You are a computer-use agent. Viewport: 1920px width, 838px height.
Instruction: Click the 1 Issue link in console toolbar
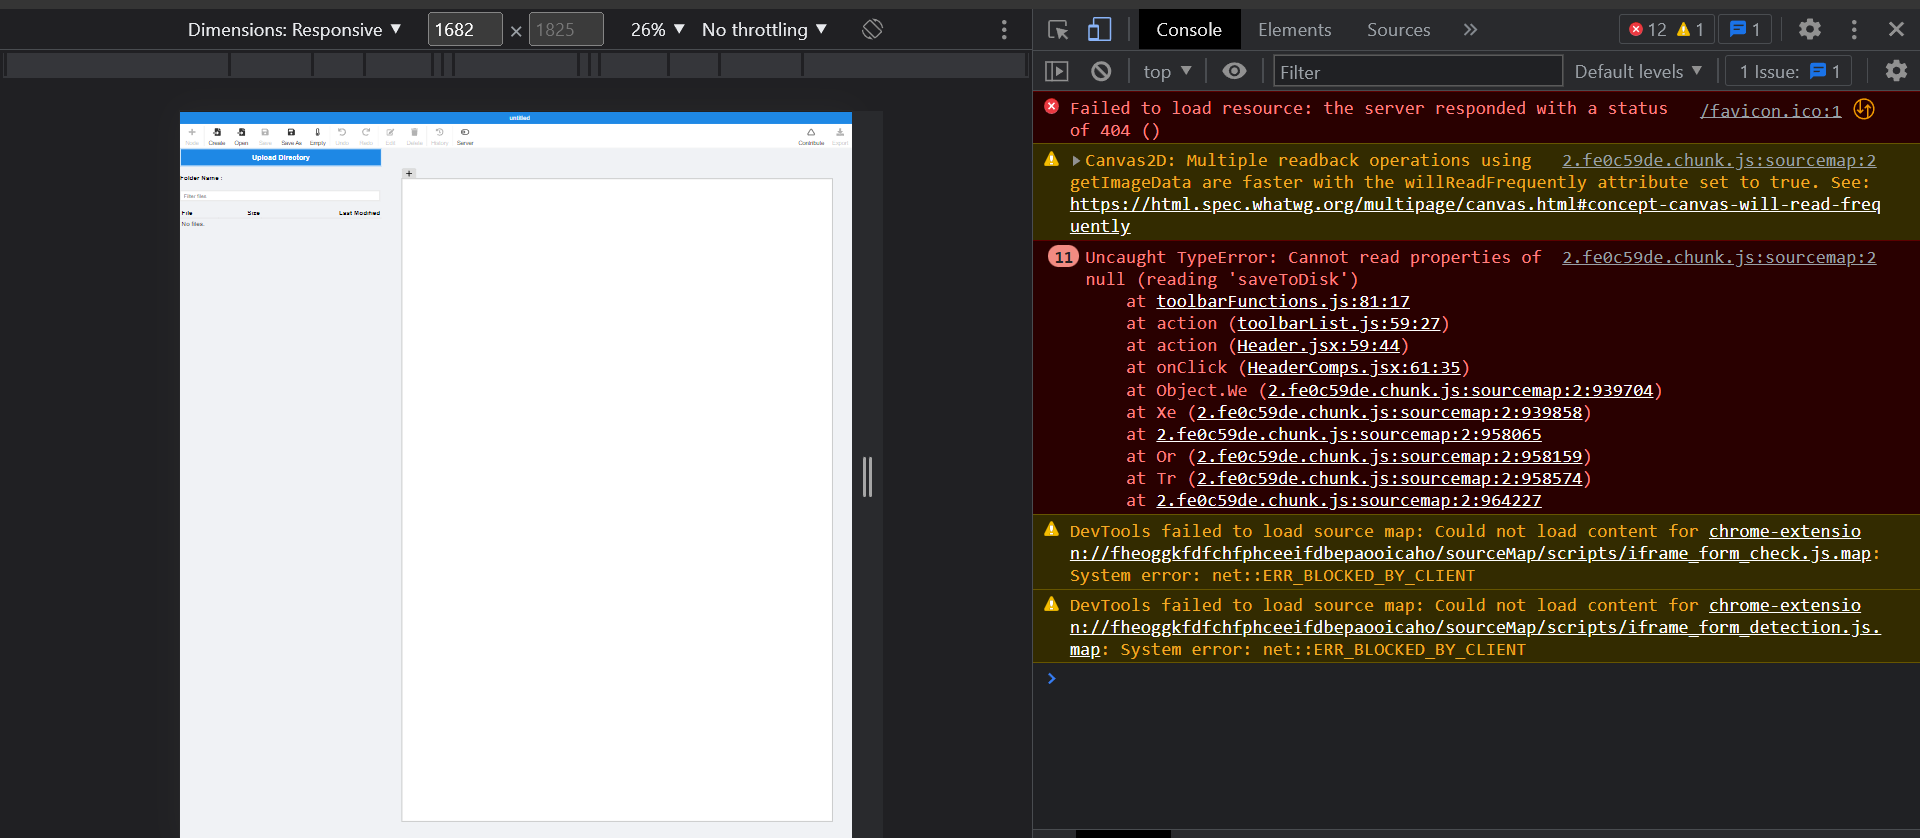coord(1790,71)
